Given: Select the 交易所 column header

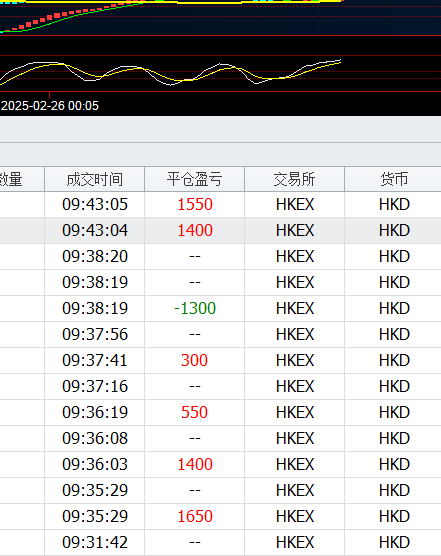Looking at the screenshot, I should 295,179.
